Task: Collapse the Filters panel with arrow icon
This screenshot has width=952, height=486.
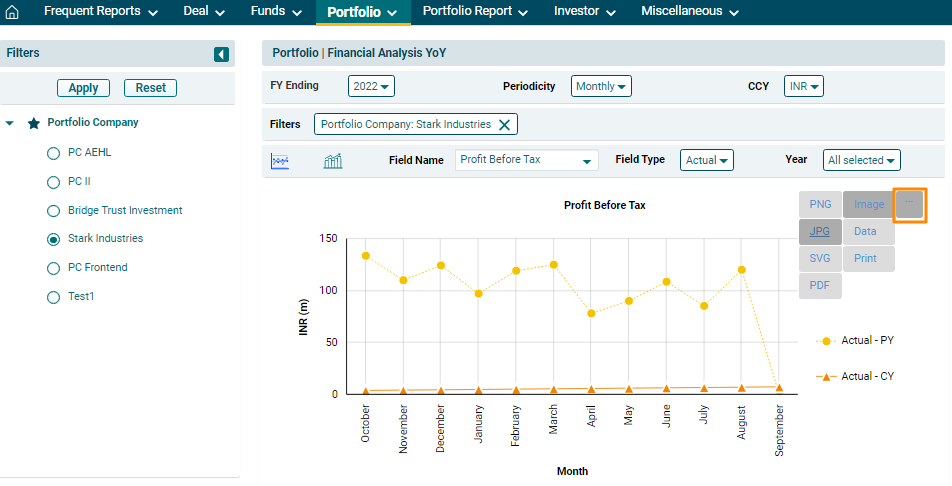Action: [x=221, y=54]
